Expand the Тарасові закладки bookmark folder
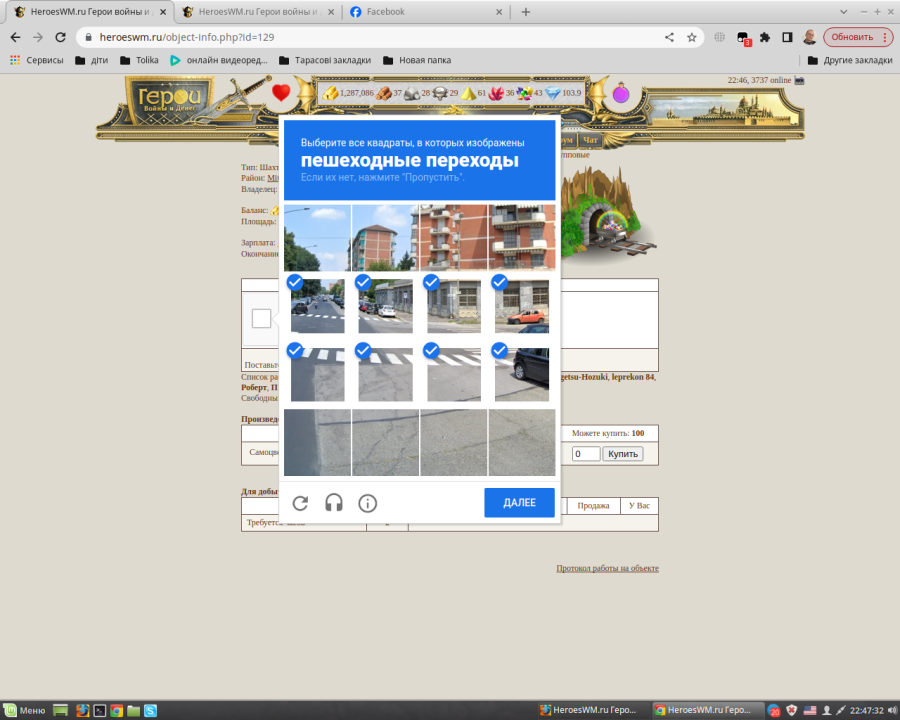 coord(334,60)
